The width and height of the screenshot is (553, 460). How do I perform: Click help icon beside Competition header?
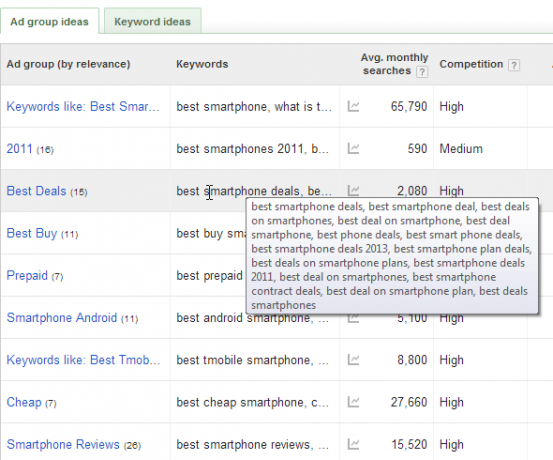tap(514, 65)
